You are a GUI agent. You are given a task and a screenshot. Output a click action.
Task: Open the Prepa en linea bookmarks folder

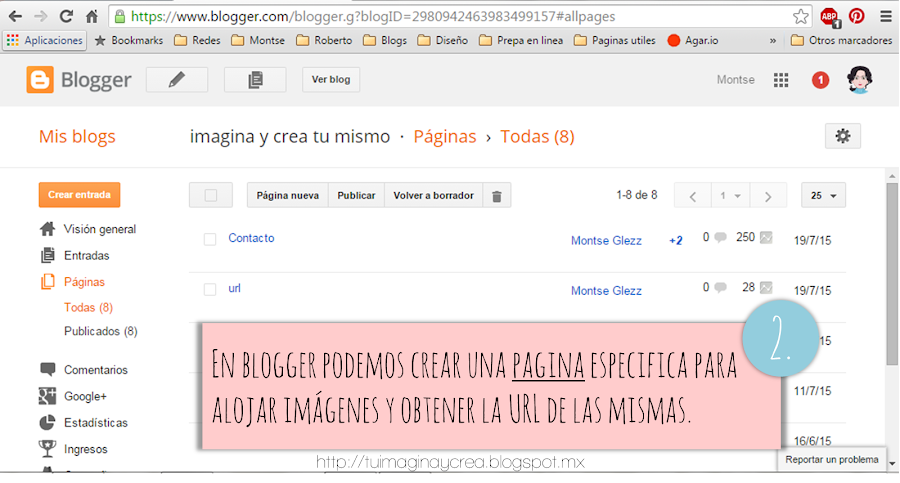click(x=521, y=40)
